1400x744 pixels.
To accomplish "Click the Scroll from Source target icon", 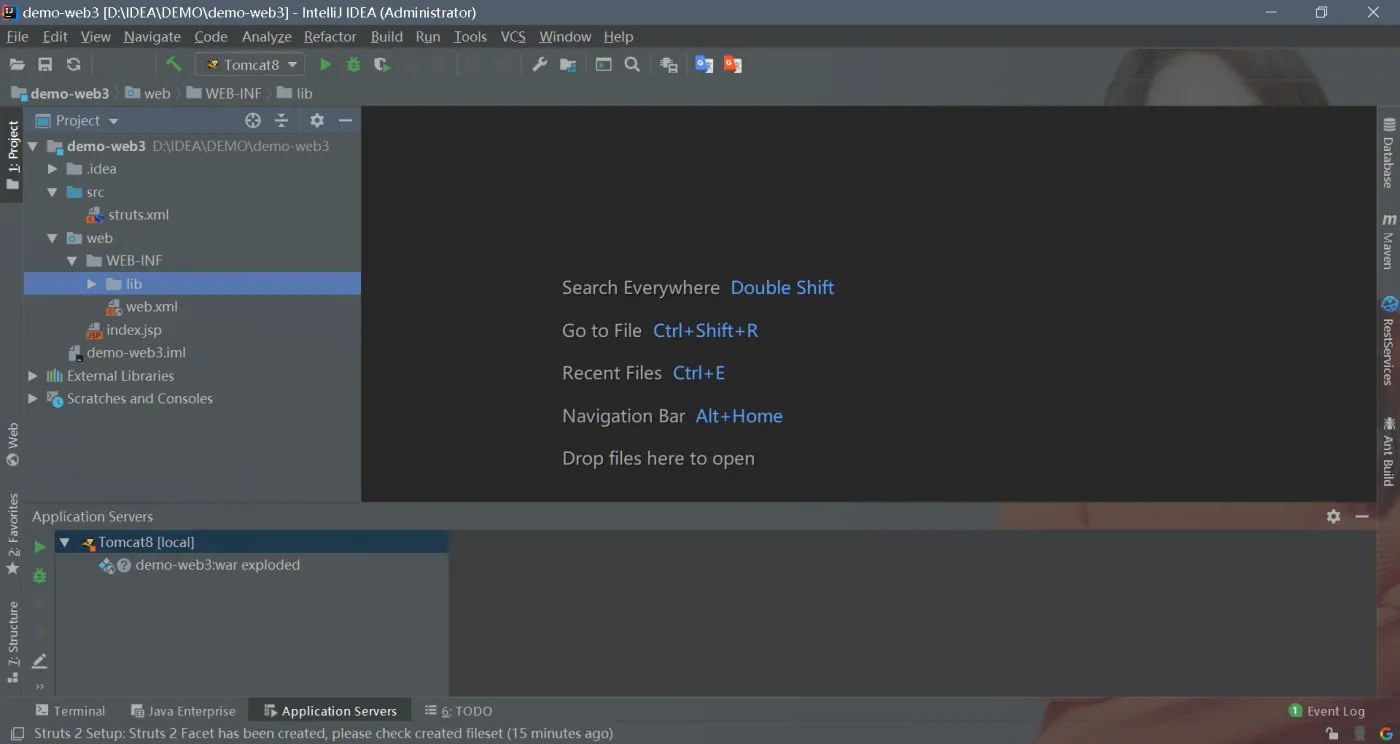I will click(253, 120).
